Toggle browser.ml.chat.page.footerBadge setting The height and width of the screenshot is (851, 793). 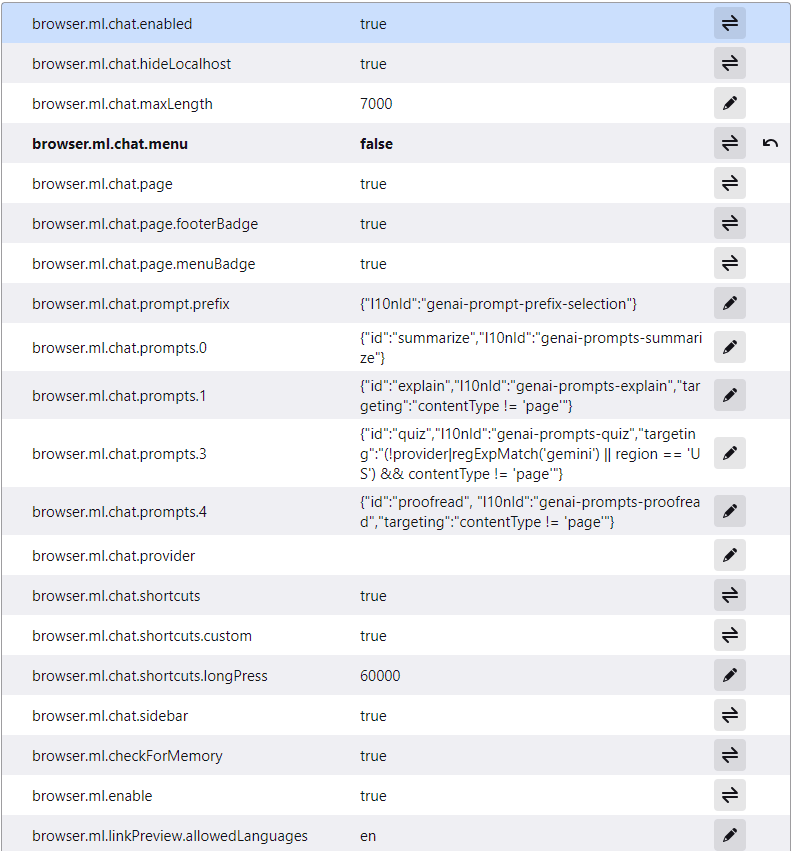pyautogui.click(x=730, y=224)
